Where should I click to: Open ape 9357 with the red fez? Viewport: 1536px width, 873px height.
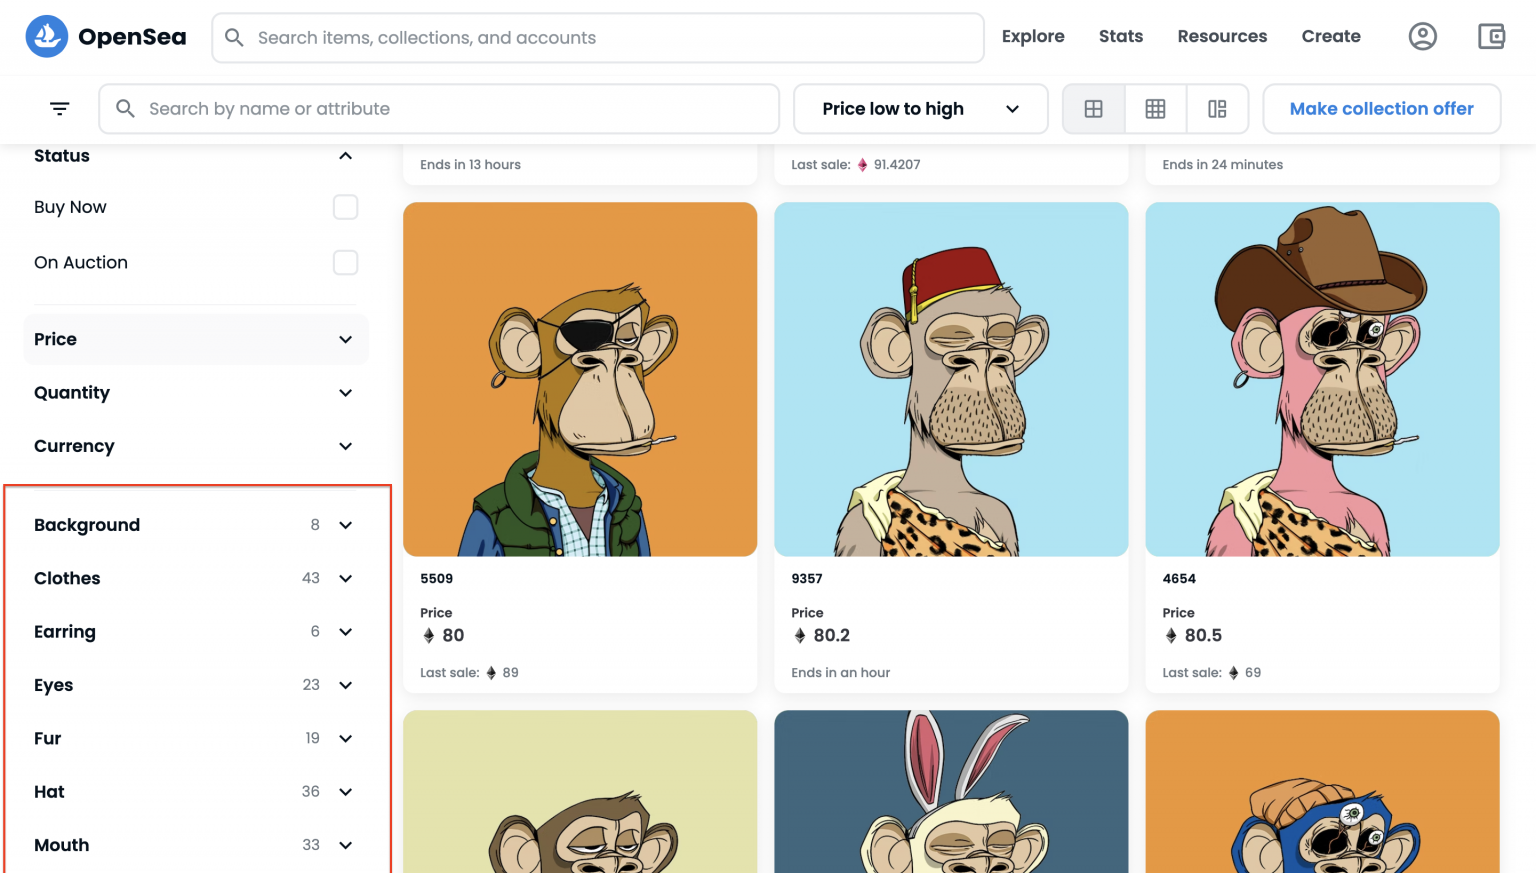951,379
